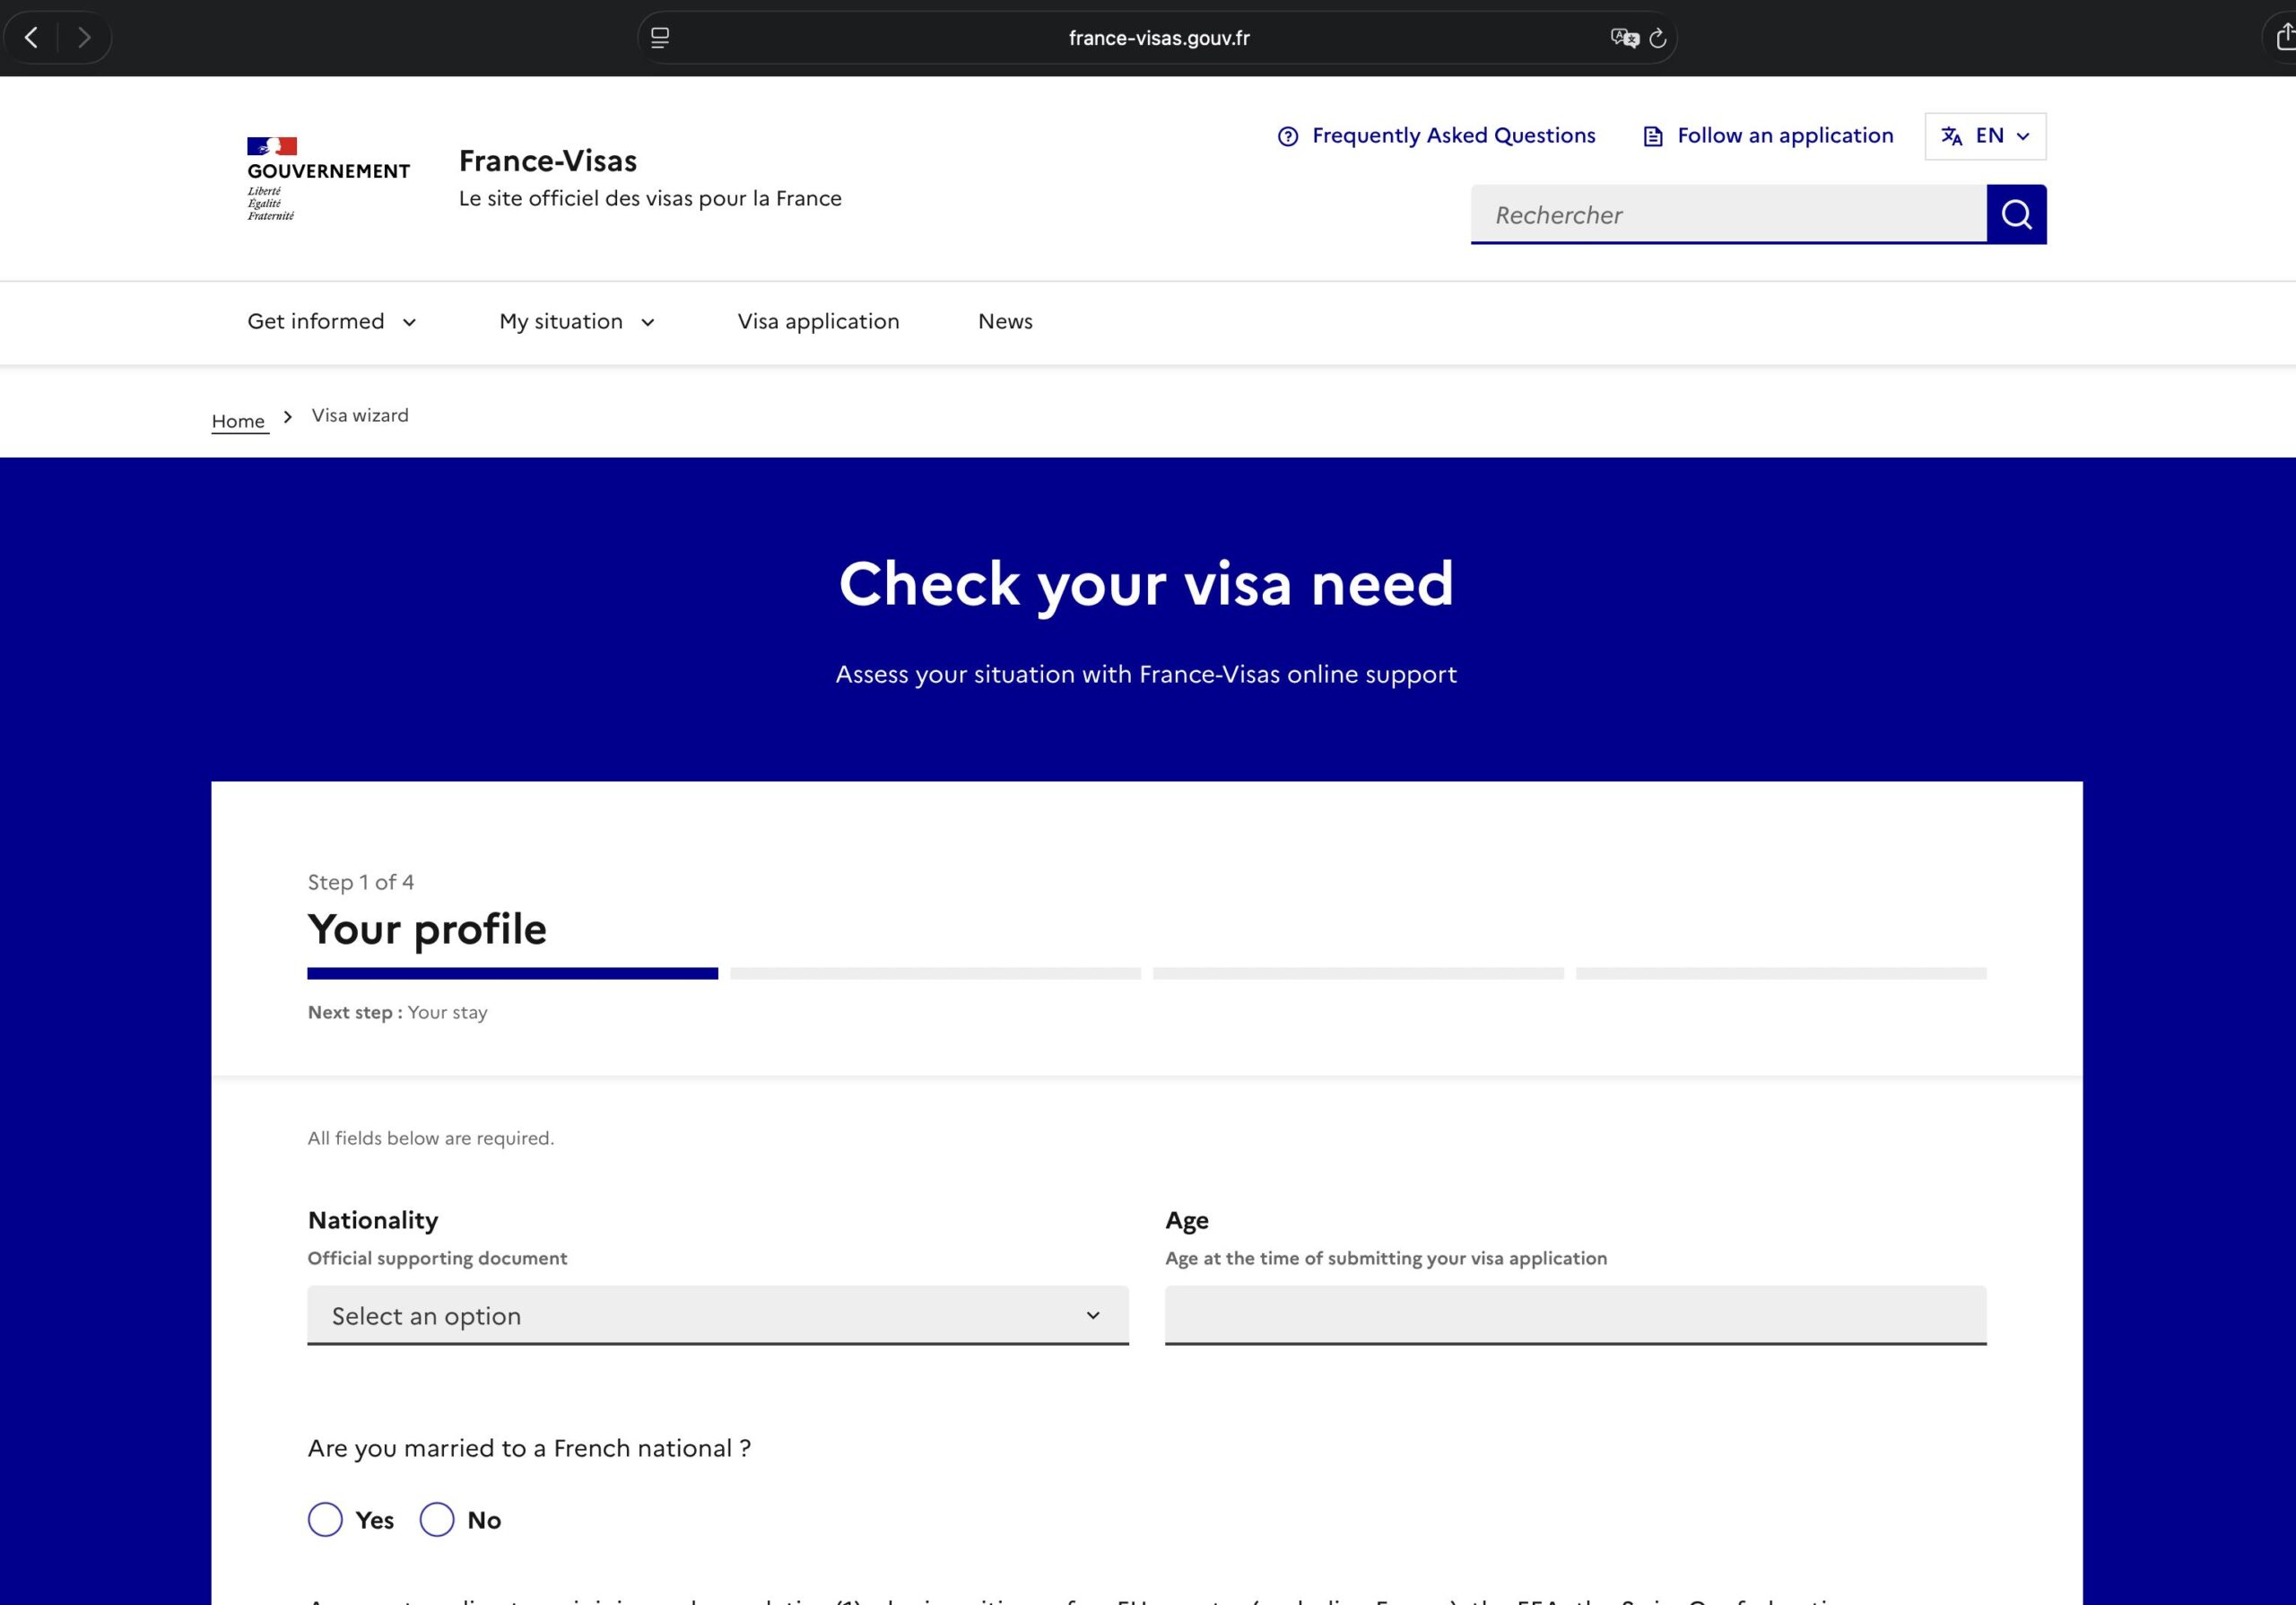Open the News menu item
2296x1605 pixels.
pos(1005,322)
